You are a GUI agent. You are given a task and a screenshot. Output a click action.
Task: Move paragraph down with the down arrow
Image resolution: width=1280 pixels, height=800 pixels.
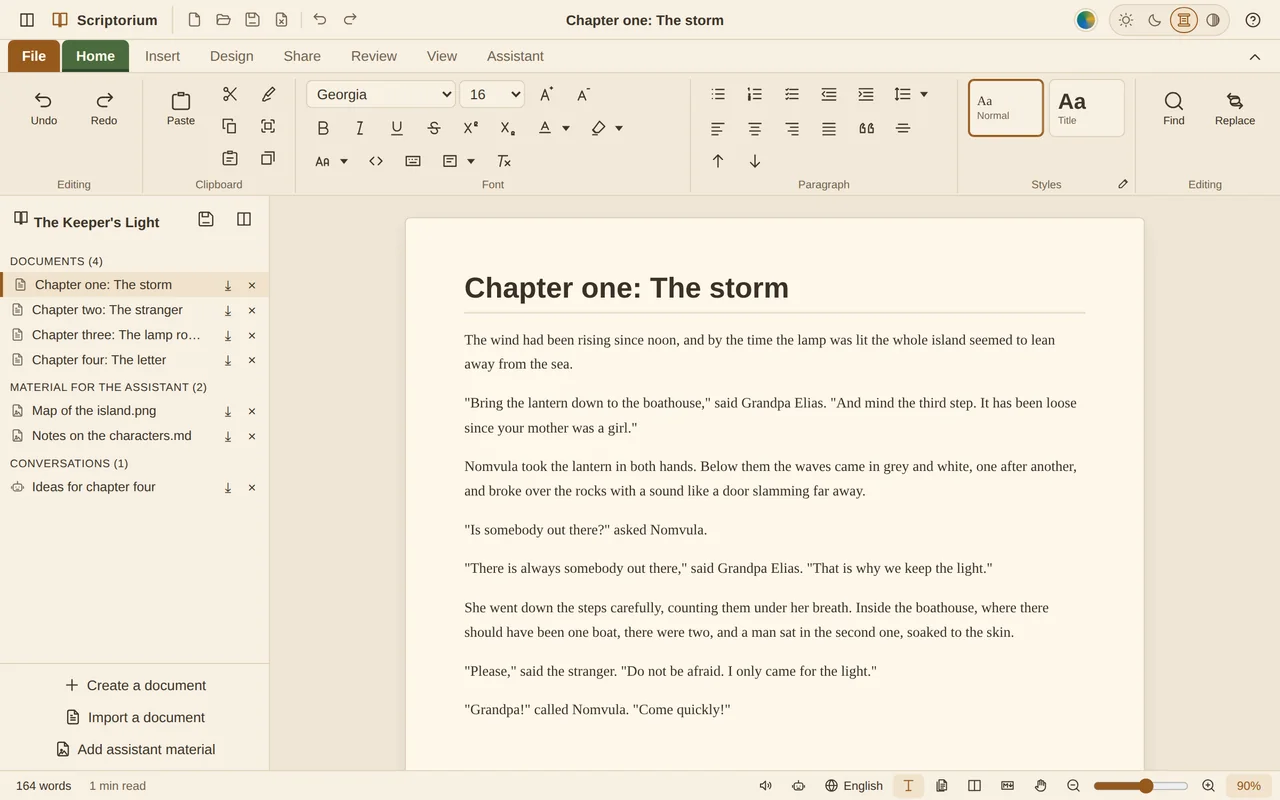(x=755, y=161)
